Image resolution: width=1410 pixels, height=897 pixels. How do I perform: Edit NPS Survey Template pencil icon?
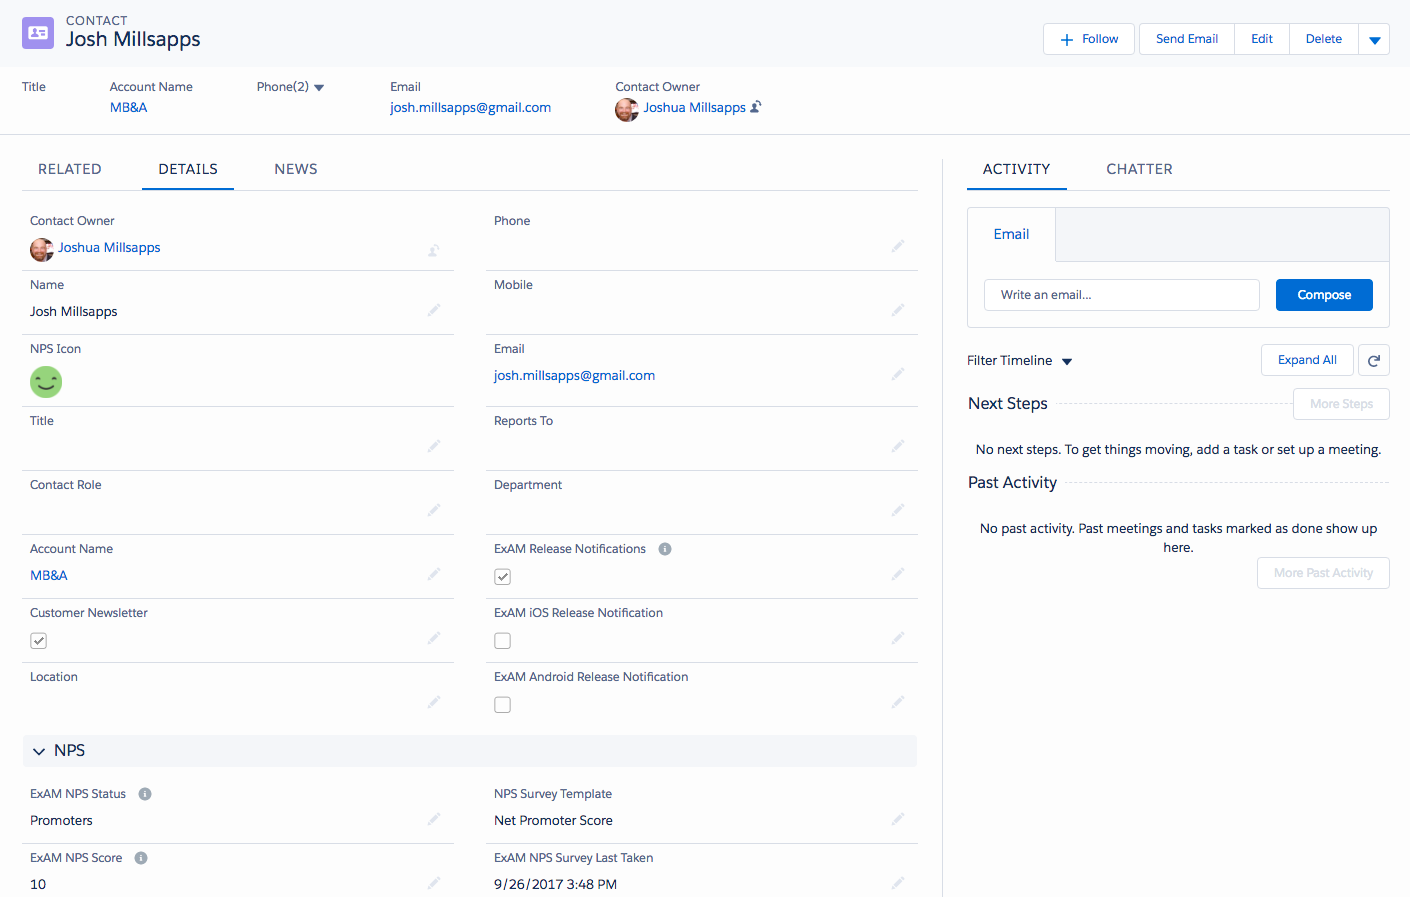(x=898, y=819)
